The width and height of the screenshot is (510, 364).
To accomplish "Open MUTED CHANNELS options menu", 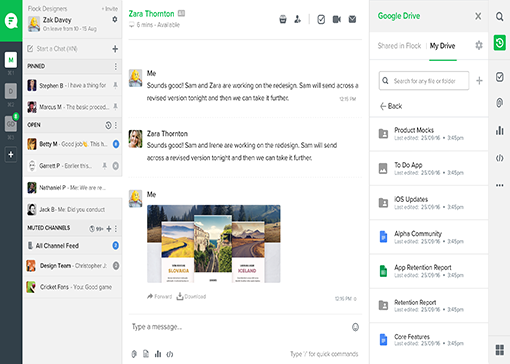I will [116, 229].
